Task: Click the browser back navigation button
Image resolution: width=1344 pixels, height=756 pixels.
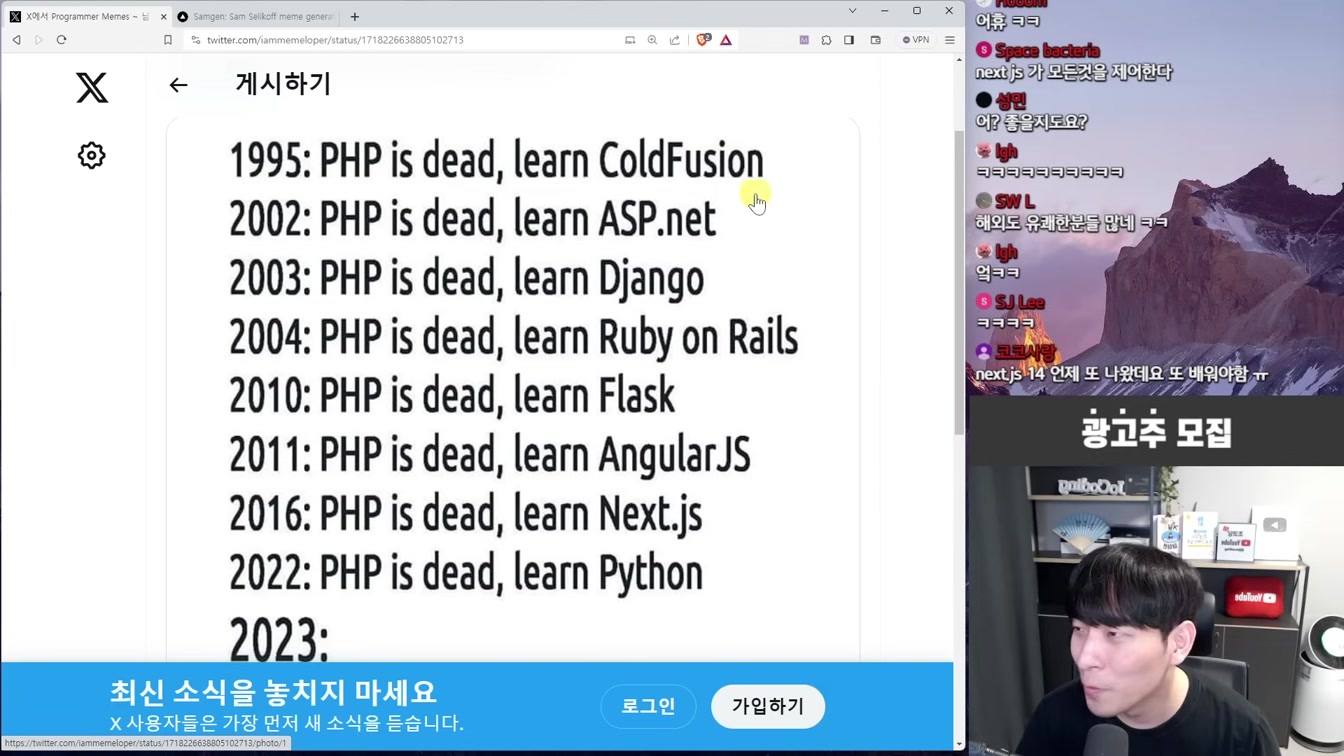Action: [16, 40]
